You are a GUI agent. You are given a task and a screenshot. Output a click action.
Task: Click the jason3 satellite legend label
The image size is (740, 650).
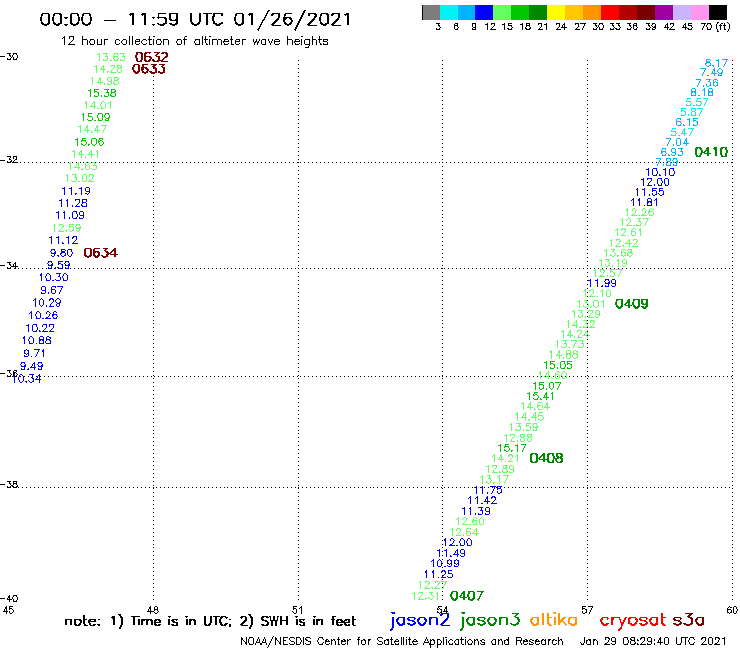click(x=490, y=620)
